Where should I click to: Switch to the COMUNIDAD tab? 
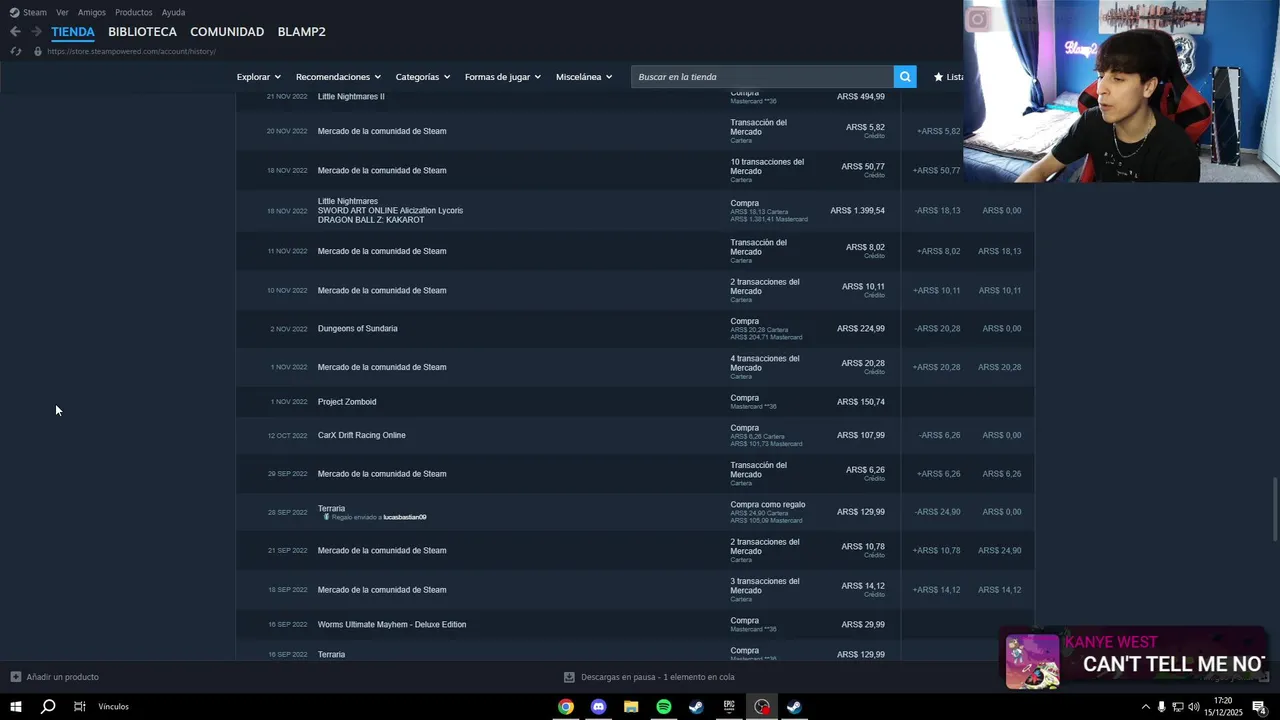click(x=227, y=32)
